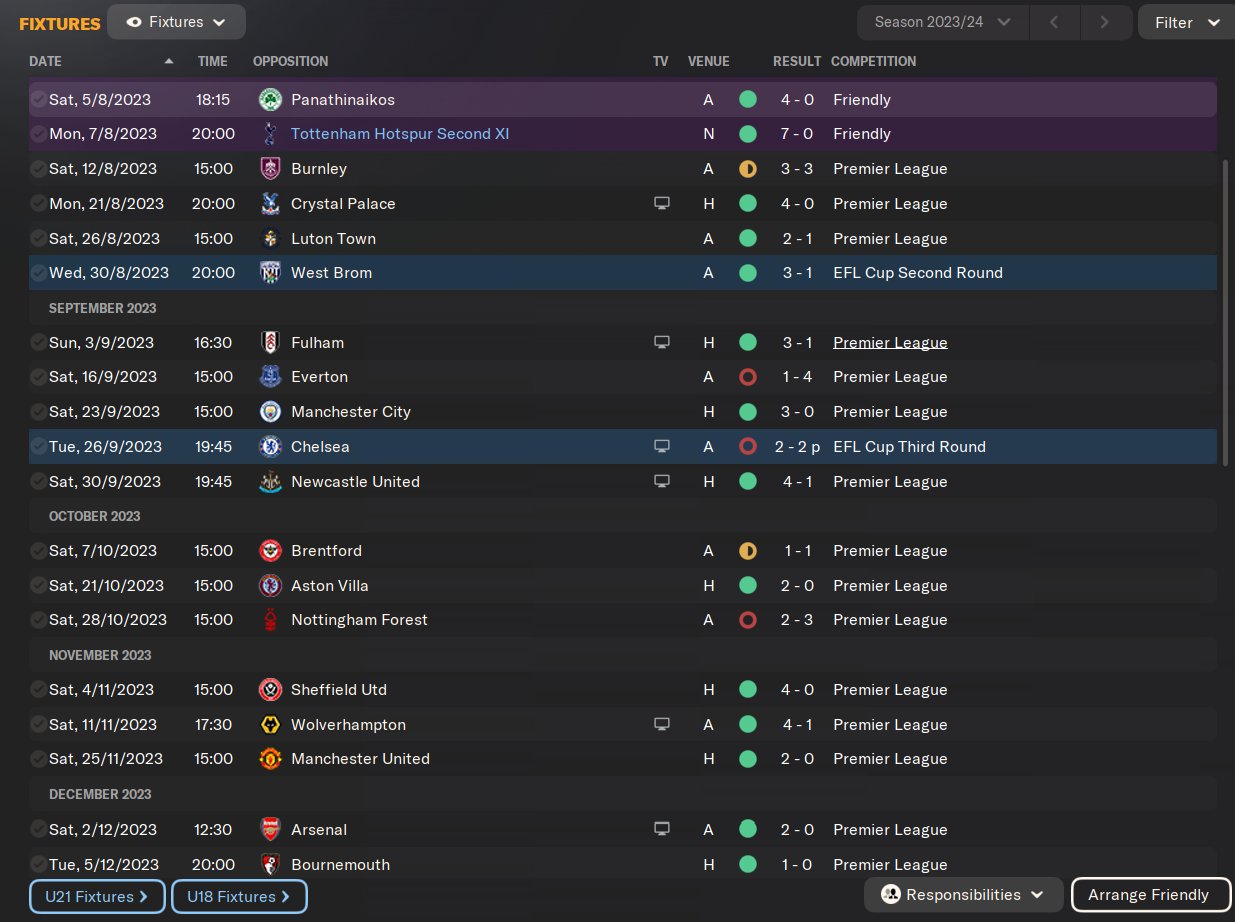Image resolution: width=1235 pixels, height=922 pixels.
Task: Click the Everton loss result indicator
Action: pos(747,377)
